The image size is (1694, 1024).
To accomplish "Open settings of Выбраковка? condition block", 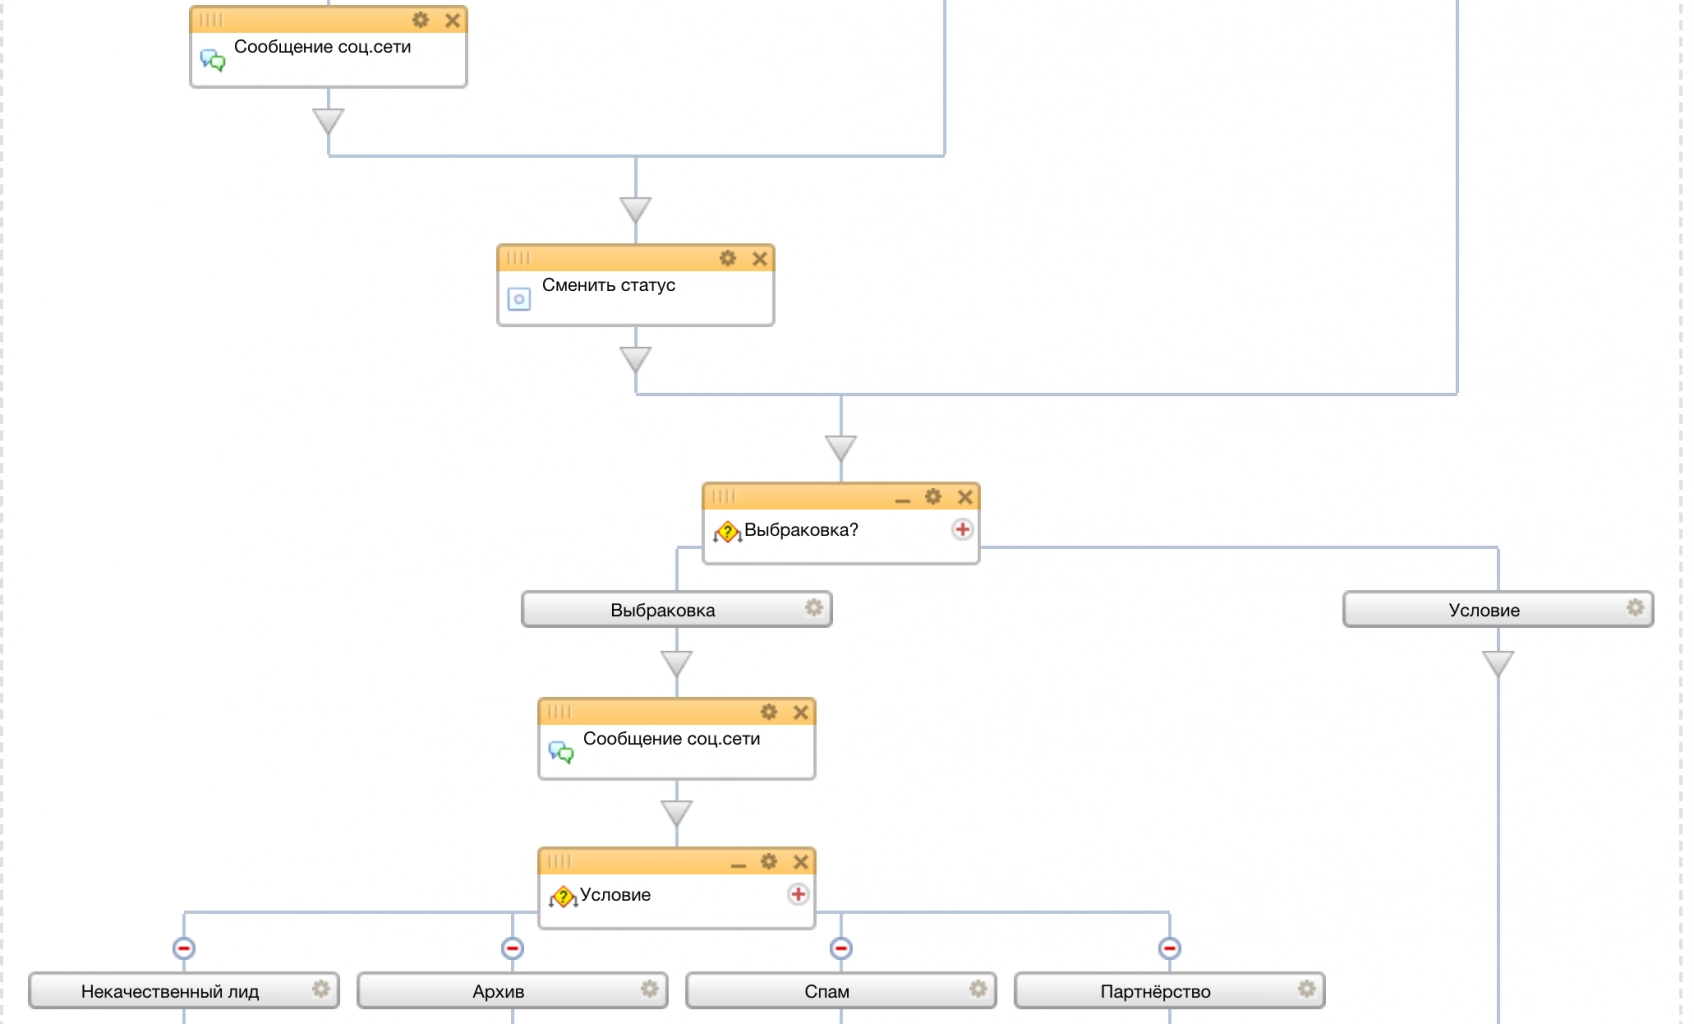I will 933,497.
